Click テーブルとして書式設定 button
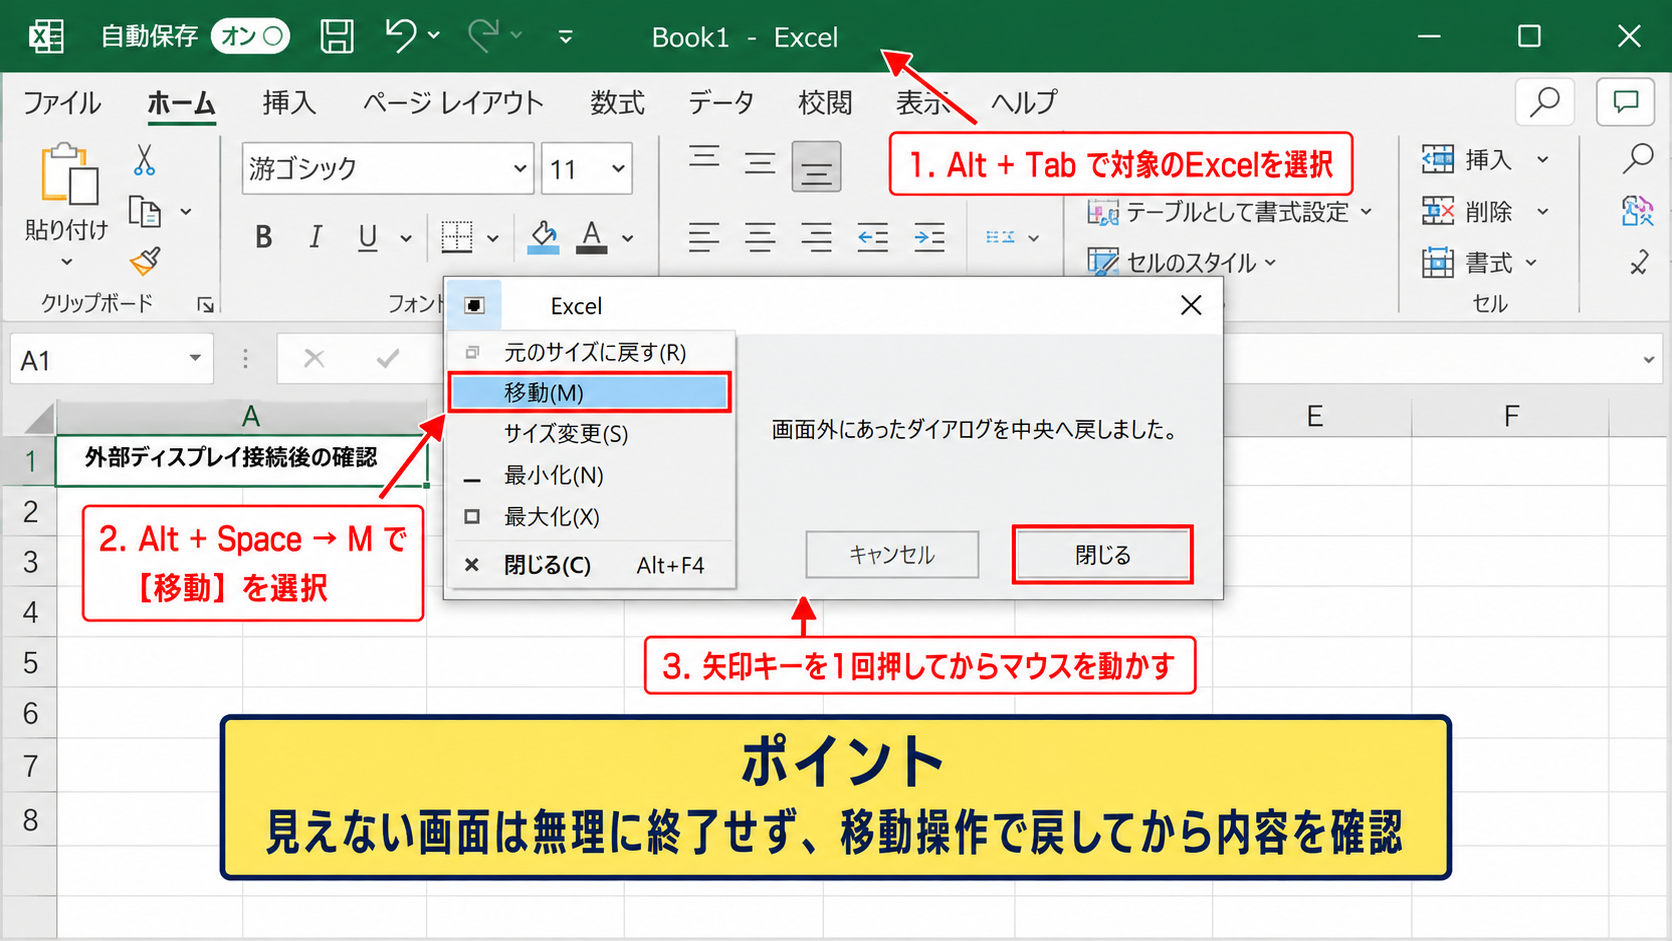Image resolution: width=1672 pixels, height=941 pixels. tap(1230, 212)
